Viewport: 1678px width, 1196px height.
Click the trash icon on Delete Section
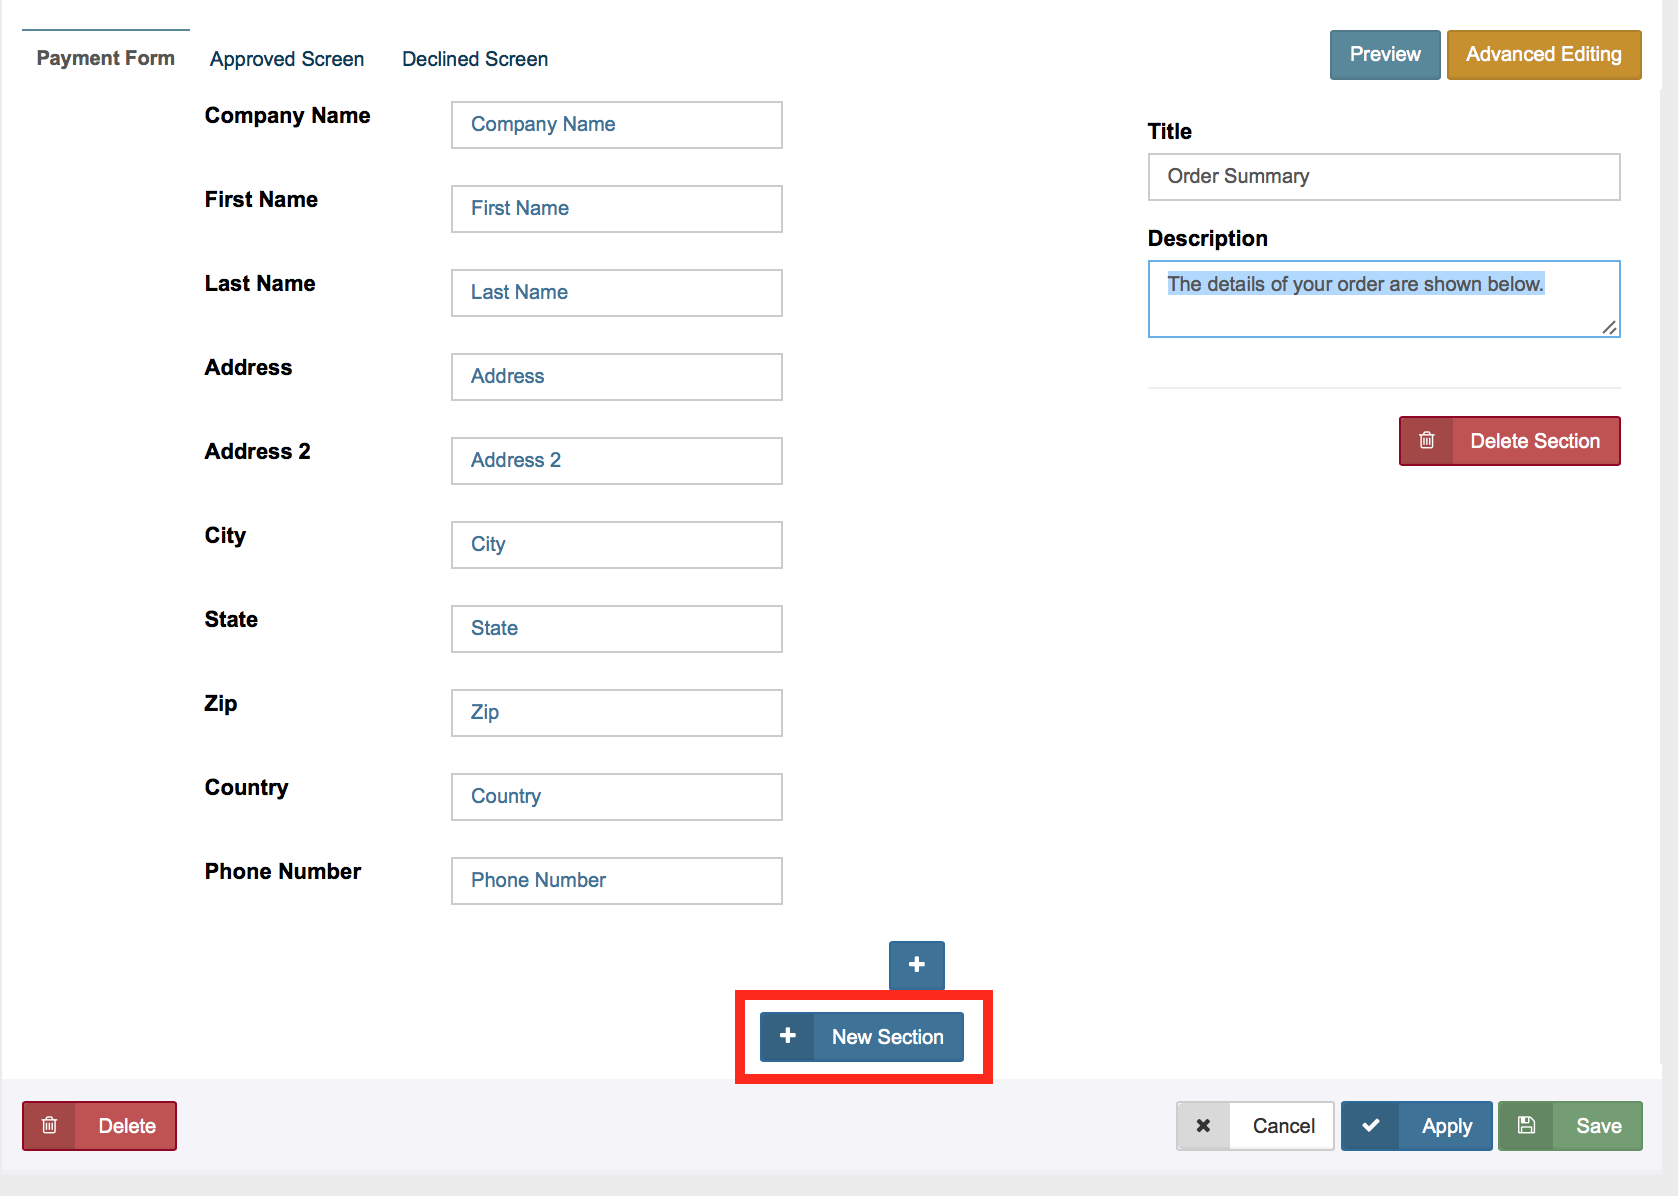[1426, 441]
